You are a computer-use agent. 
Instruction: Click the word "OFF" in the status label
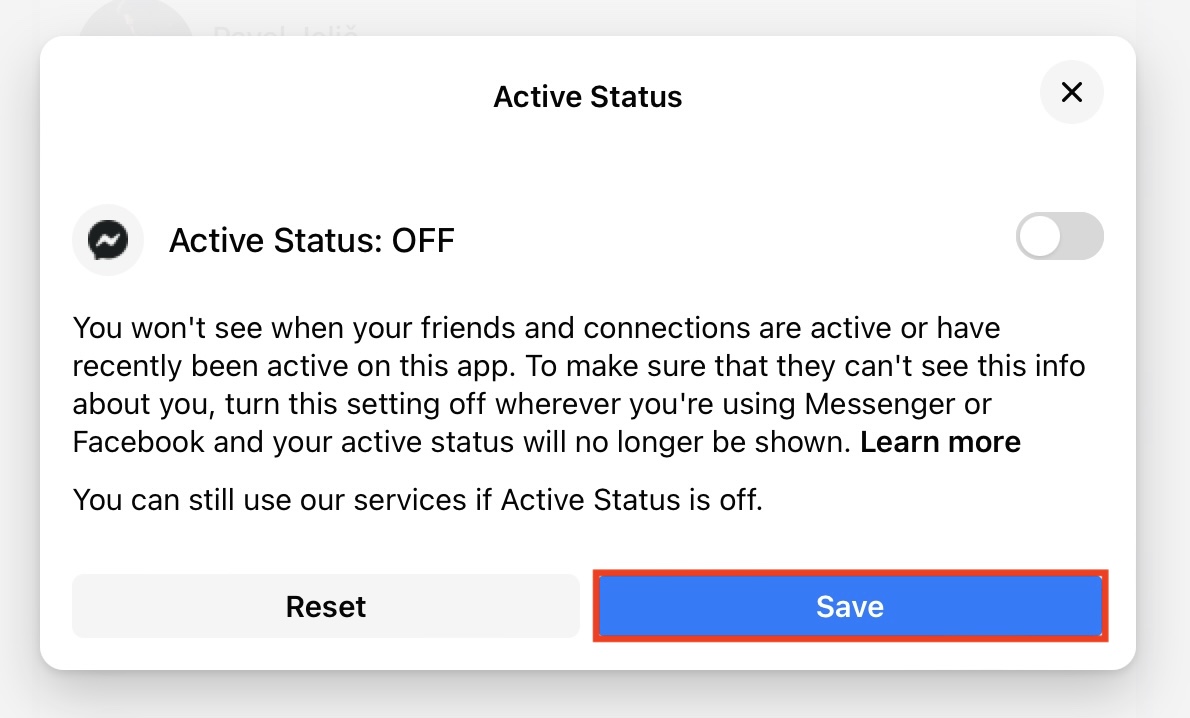click(422, 241)
